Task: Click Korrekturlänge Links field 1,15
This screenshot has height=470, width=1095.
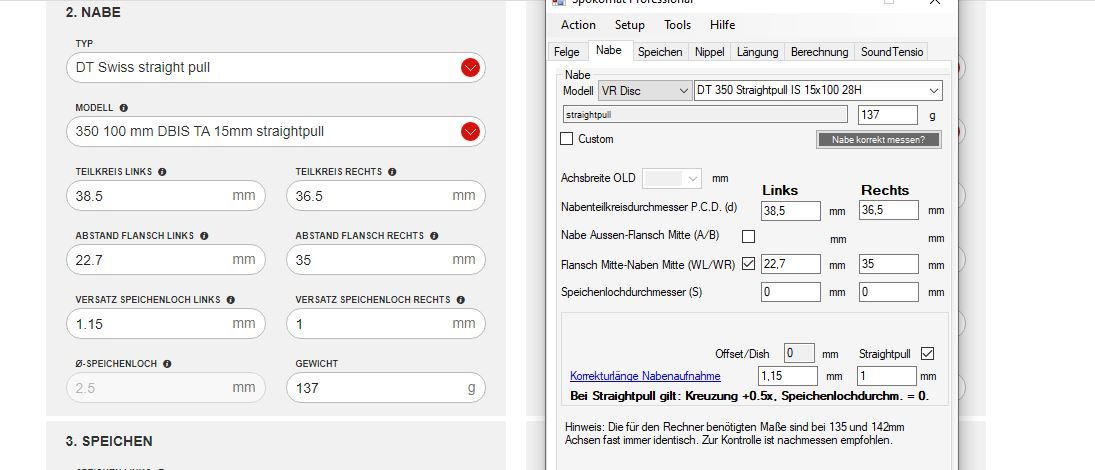Action: 788,376
